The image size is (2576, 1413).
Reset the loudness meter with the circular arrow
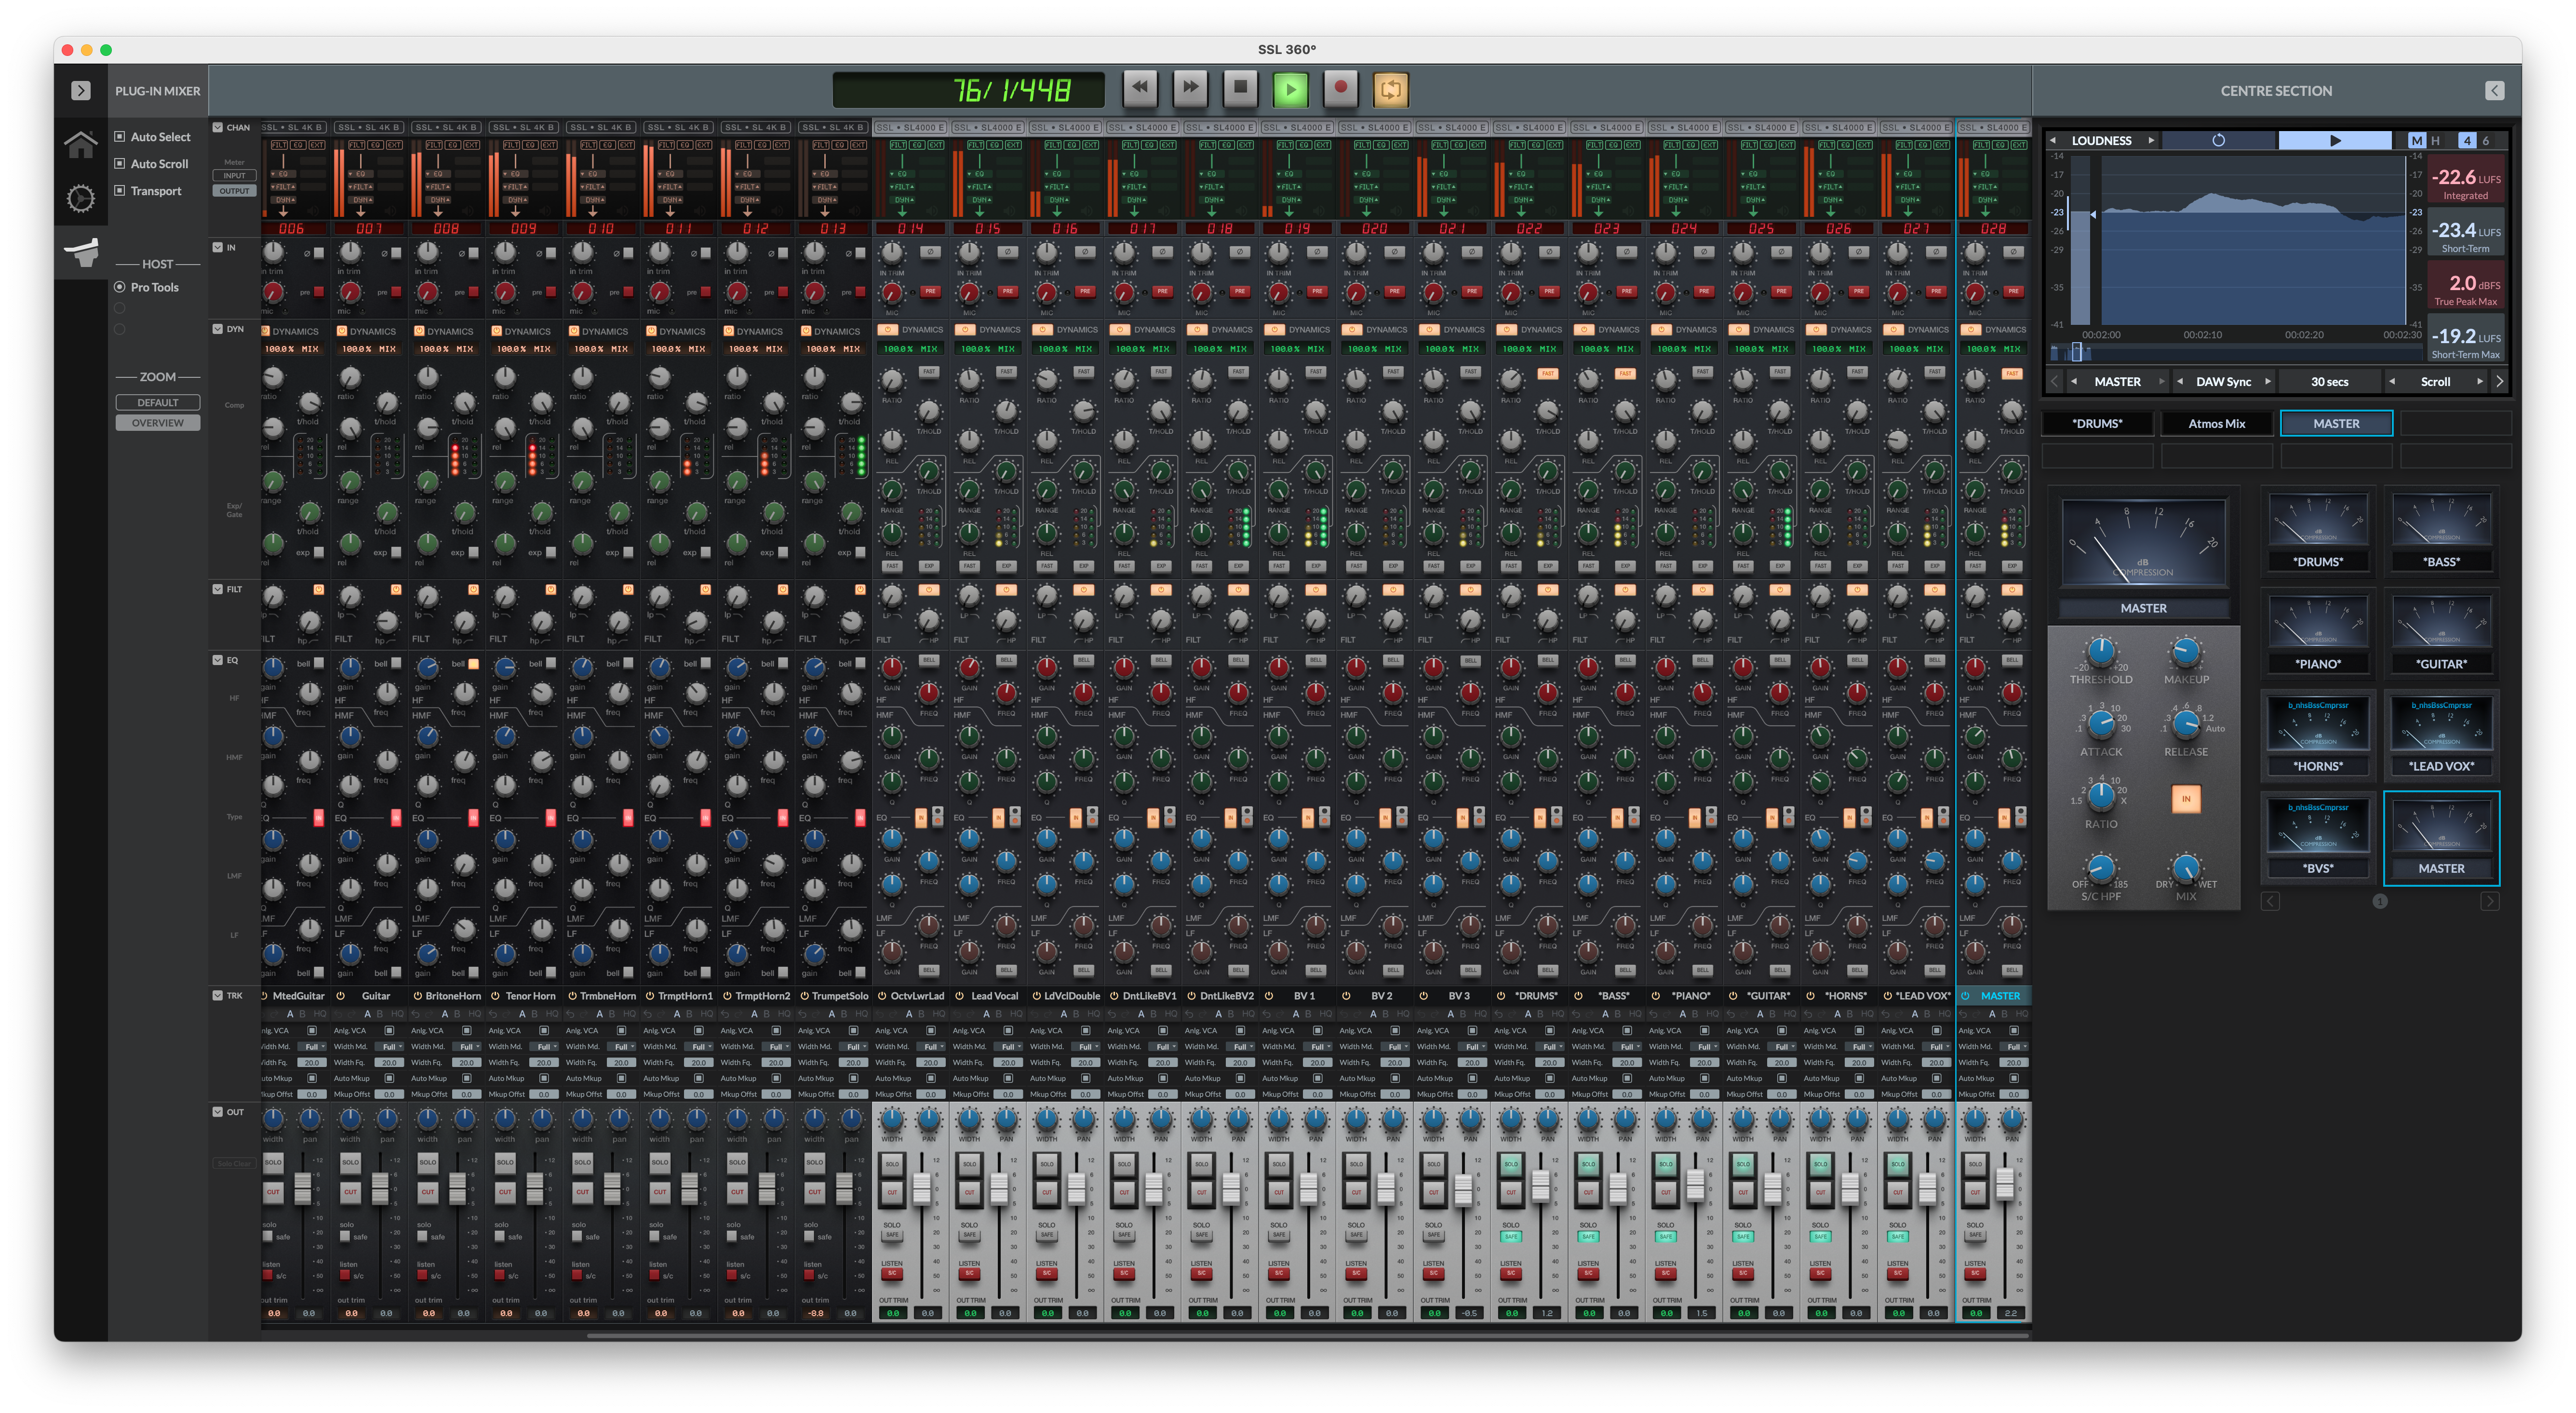click(2218, 141)
